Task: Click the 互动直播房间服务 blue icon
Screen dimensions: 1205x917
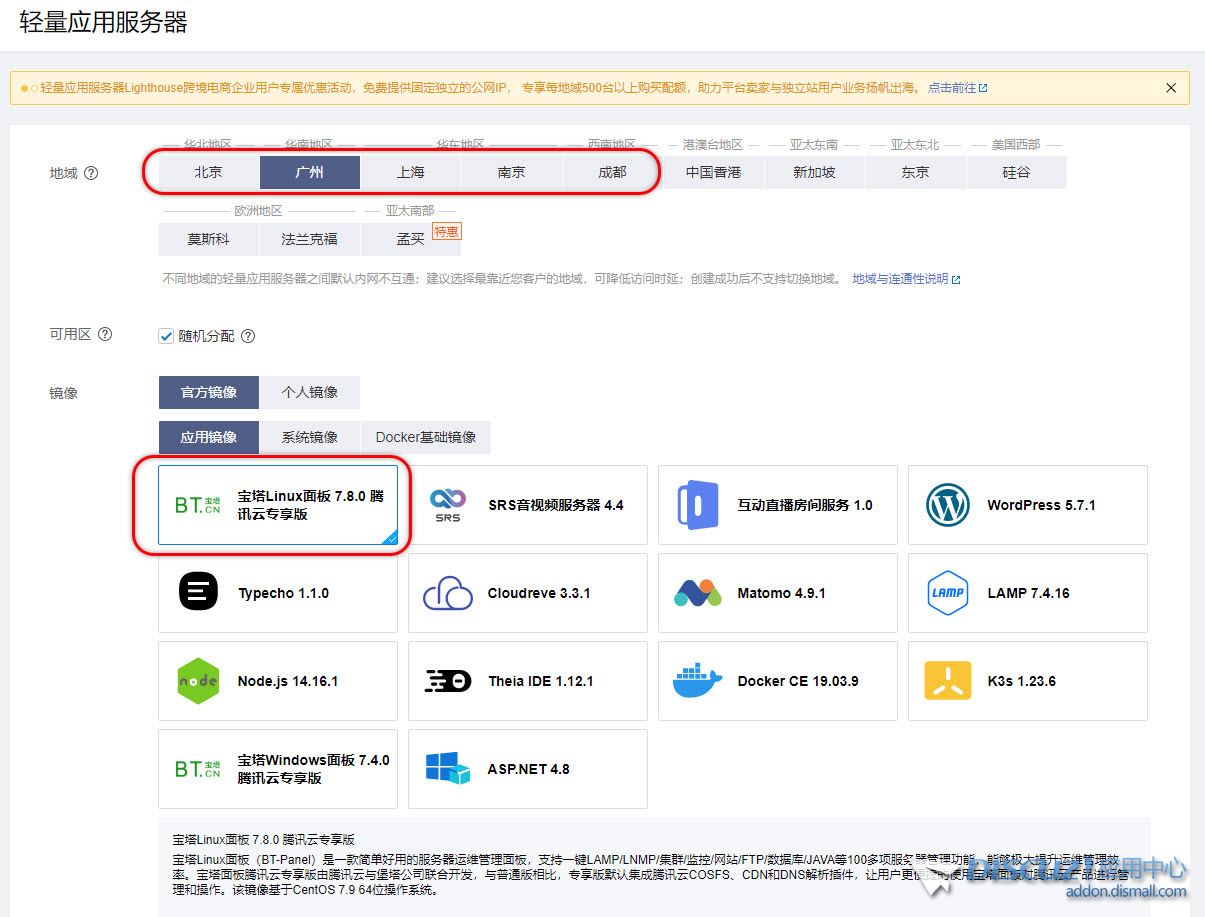Action: point(698,505)
